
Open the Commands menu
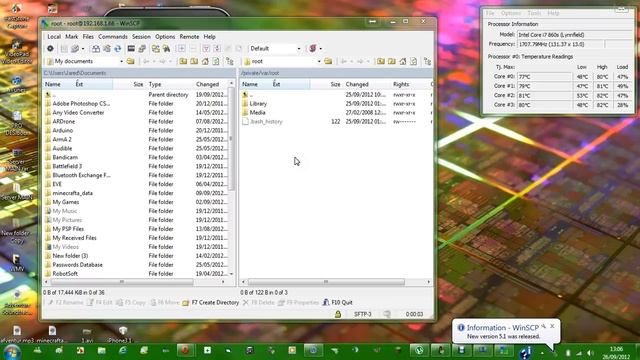[x=113, y=36]
